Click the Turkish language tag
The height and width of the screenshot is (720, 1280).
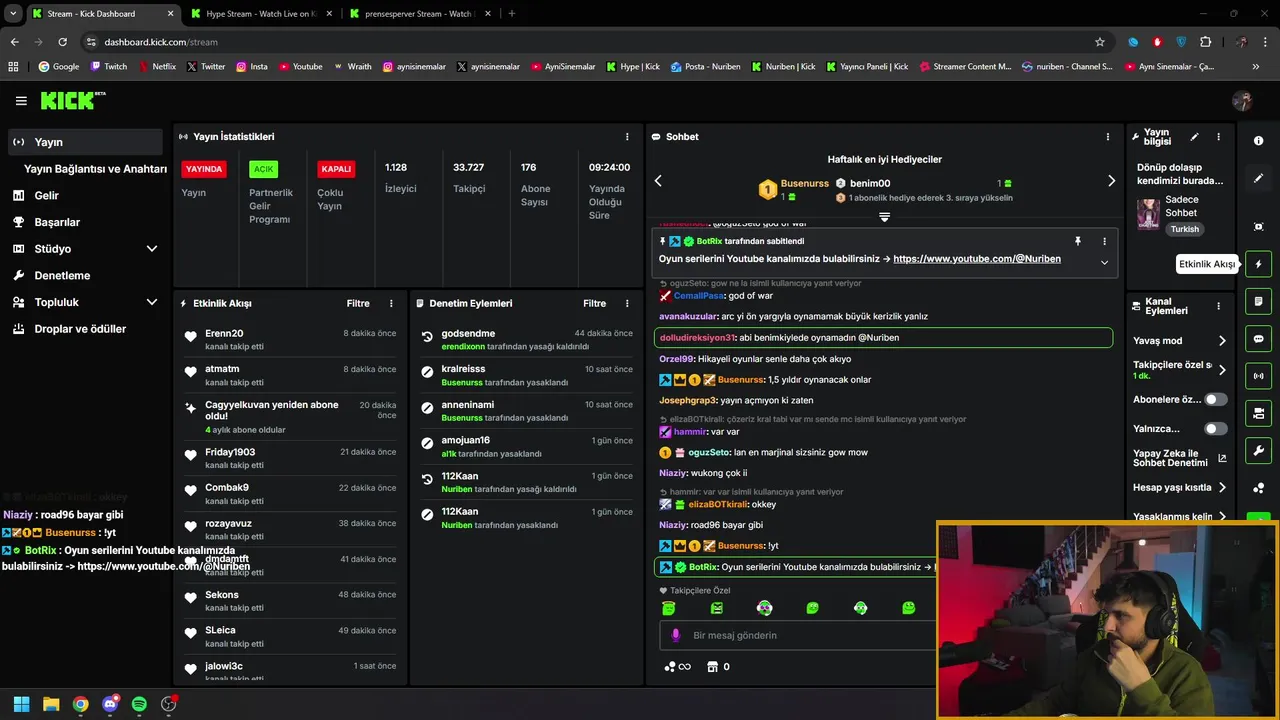1185,229
